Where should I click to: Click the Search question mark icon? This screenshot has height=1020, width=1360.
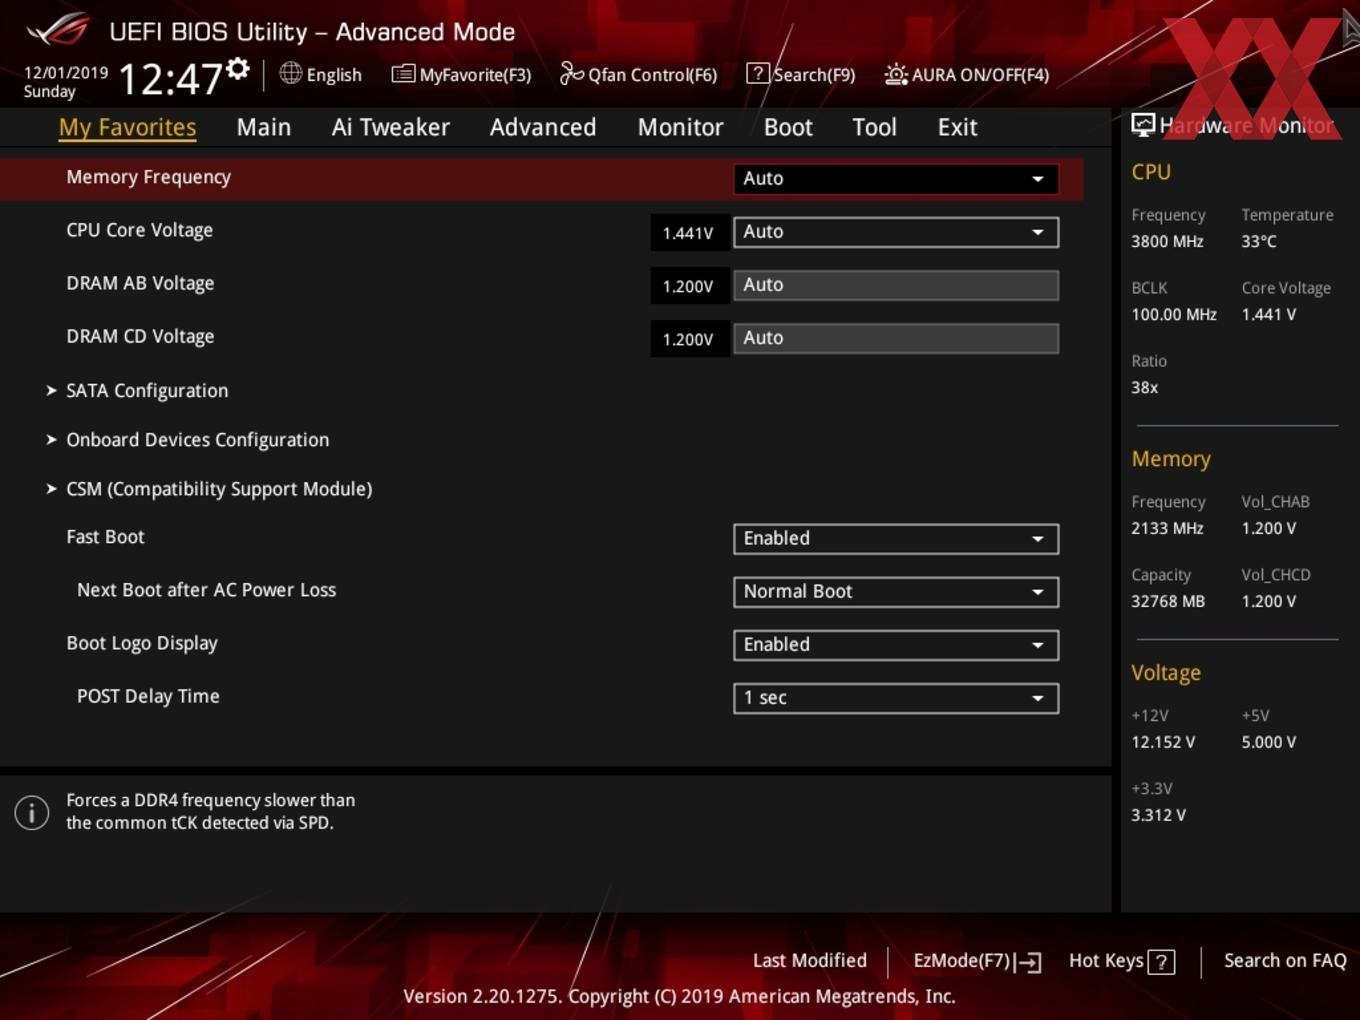pos(758,74)
